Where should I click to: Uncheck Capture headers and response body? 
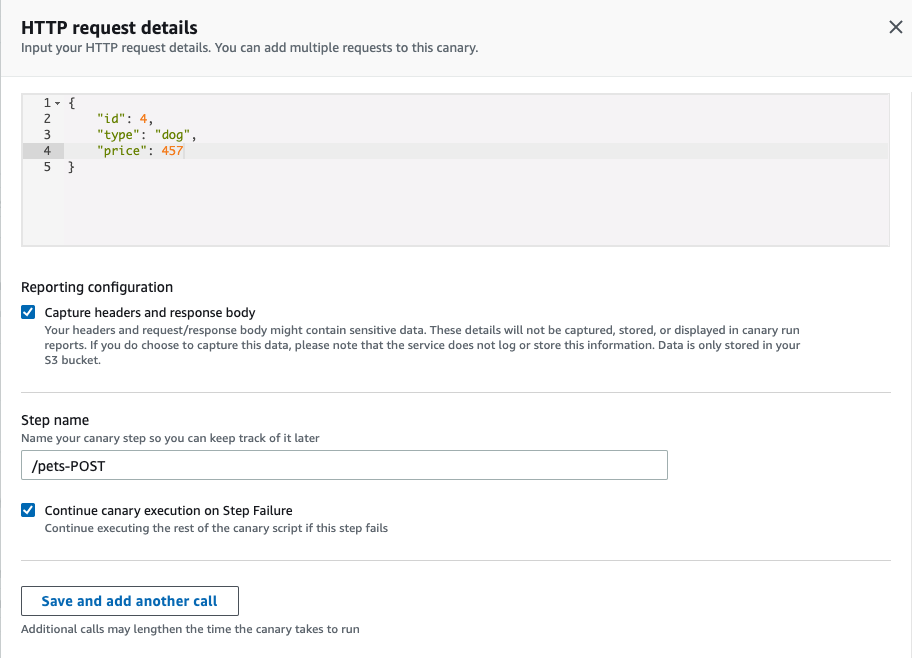click(x=27, y=312)
